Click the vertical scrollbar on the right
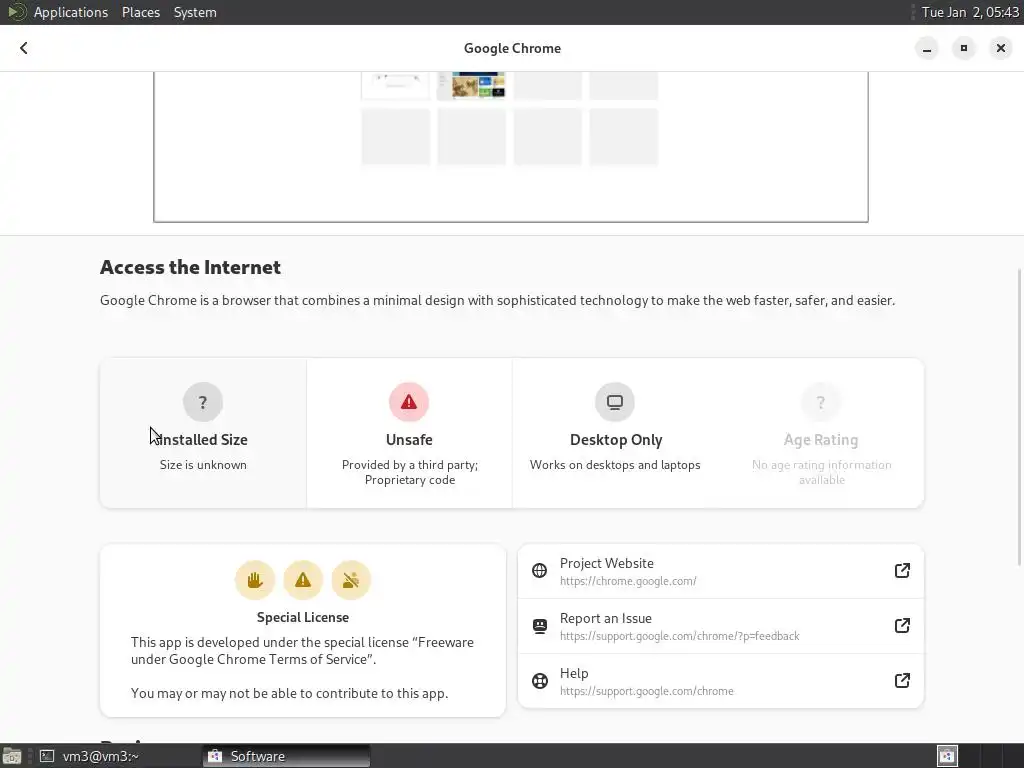This screenshot has width=1024, height=768. [1019, 418]
